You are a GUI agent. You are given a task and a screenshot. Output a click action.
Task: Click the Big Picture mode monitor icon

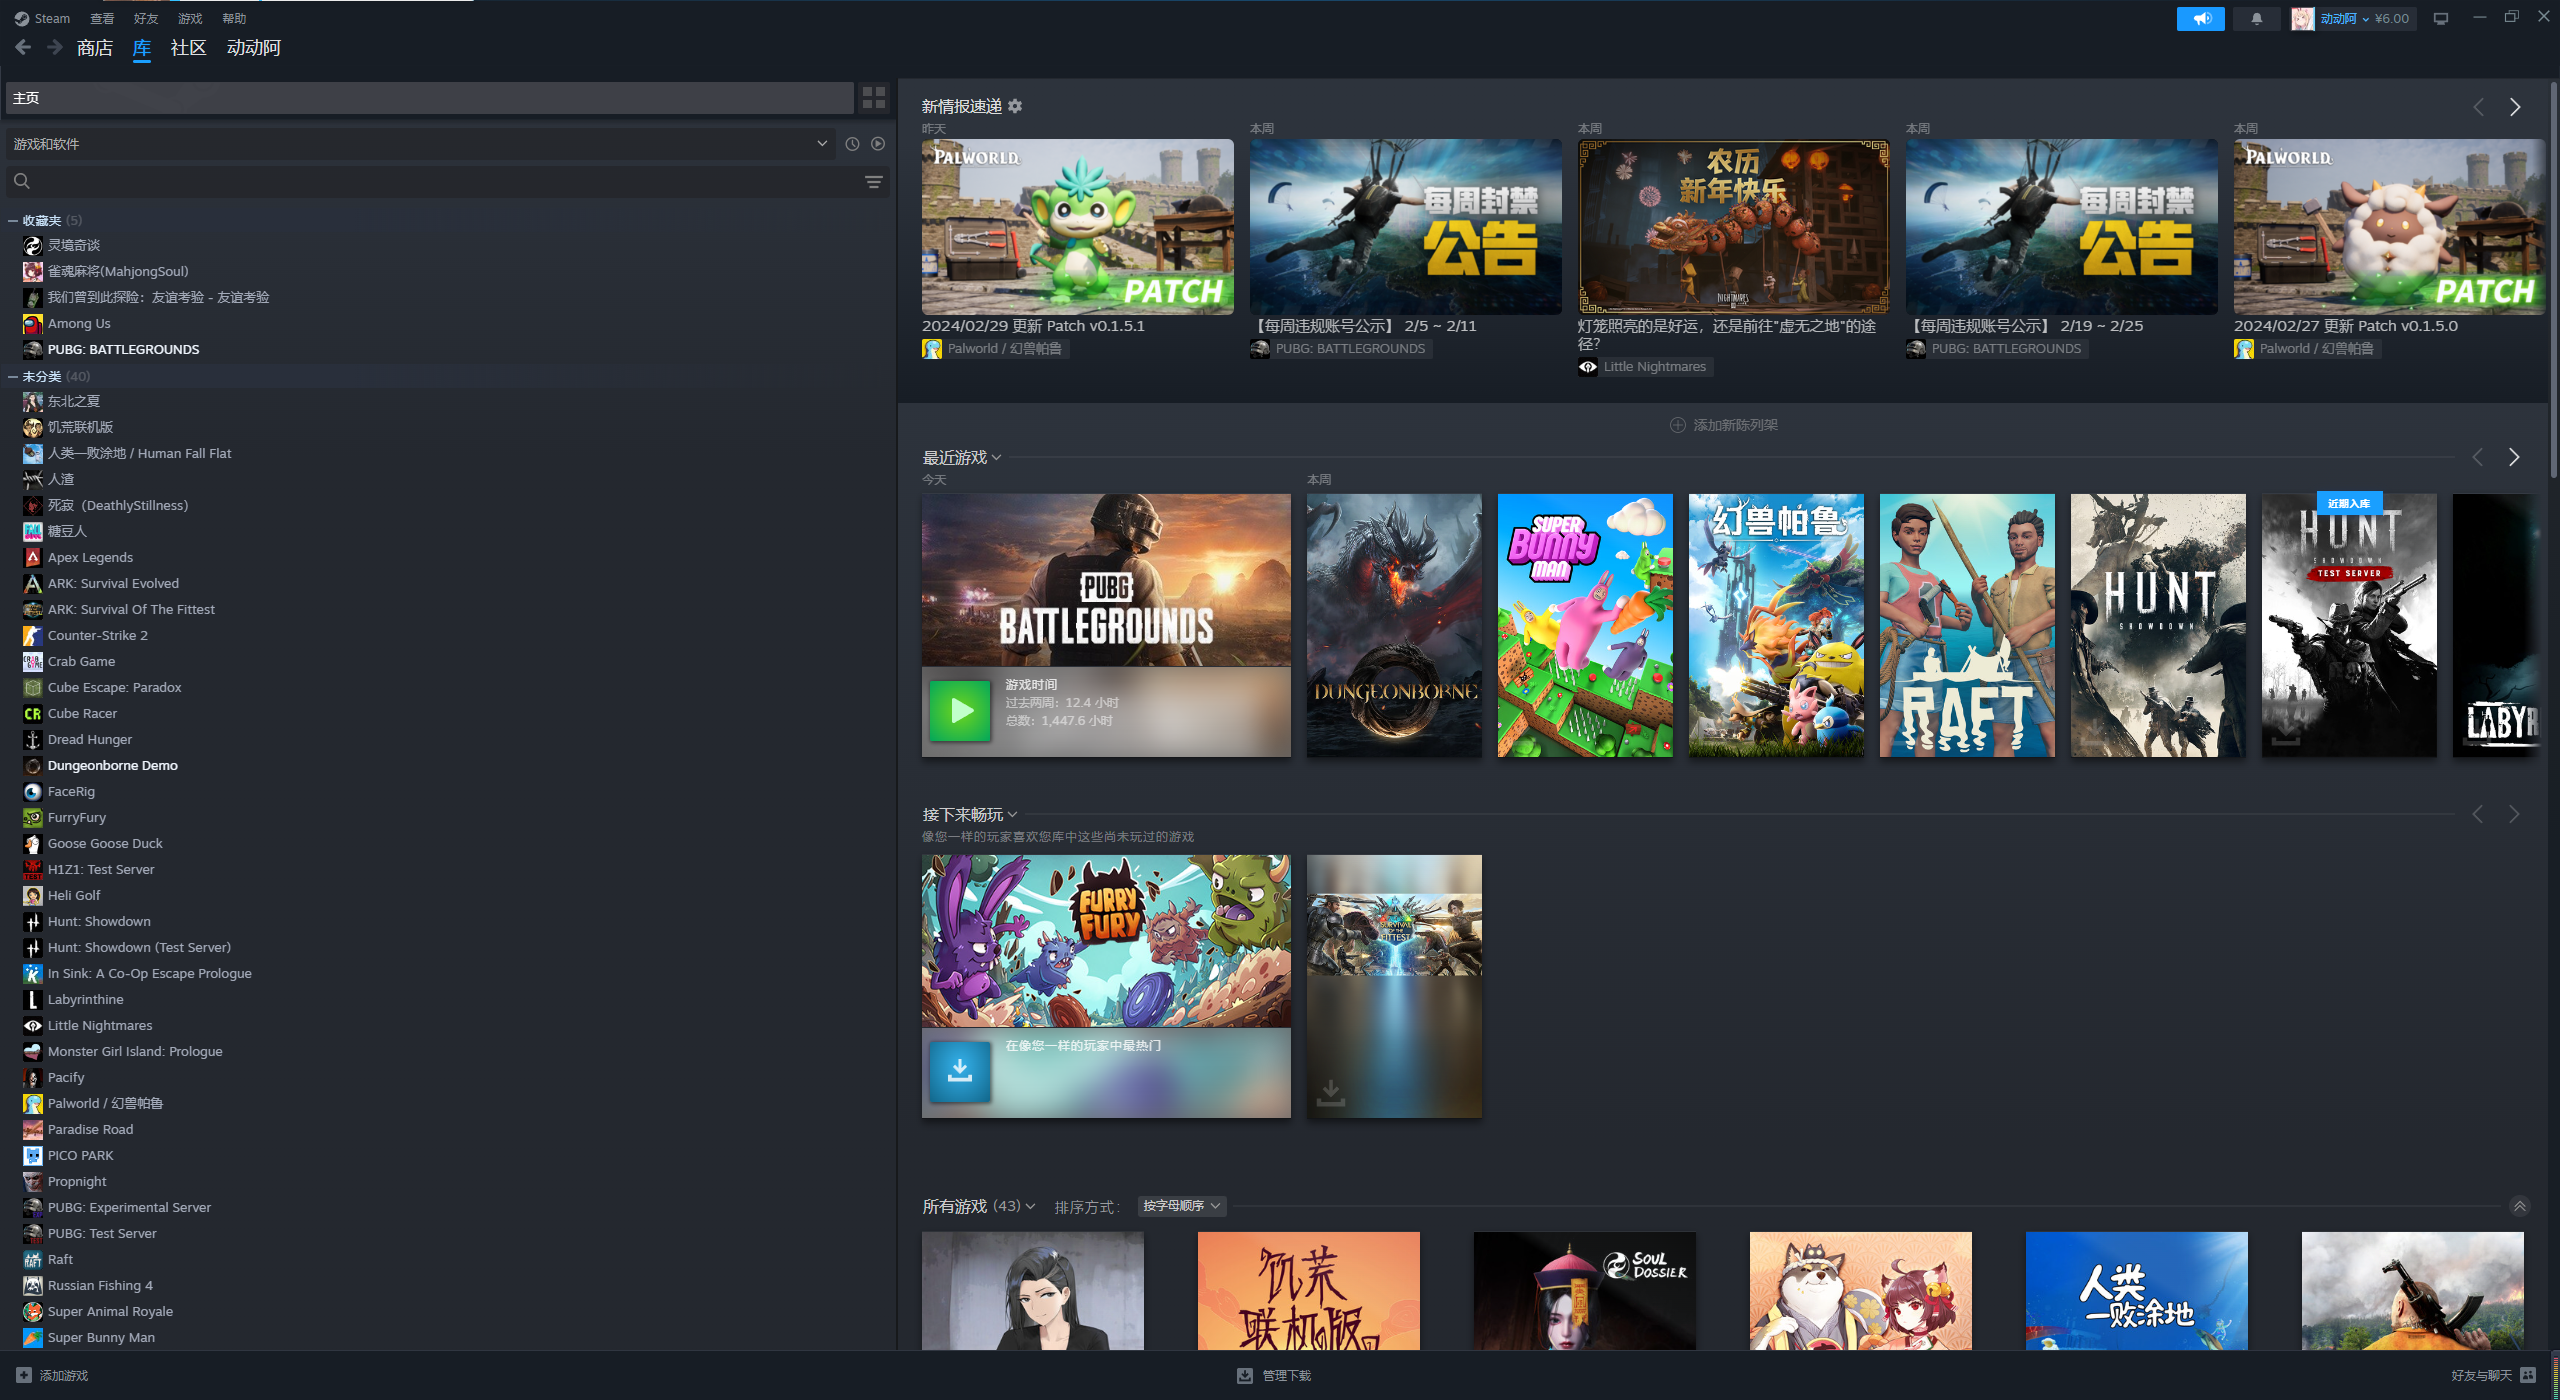[2441, 18]
